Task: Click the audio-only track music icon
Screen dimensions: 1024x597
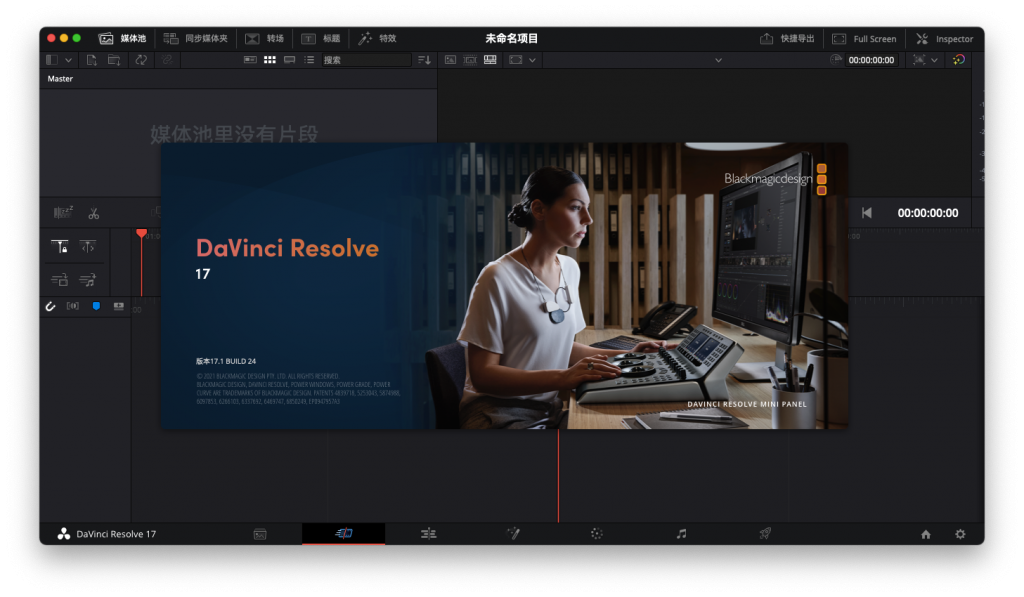Action: [x=88, y=280]
